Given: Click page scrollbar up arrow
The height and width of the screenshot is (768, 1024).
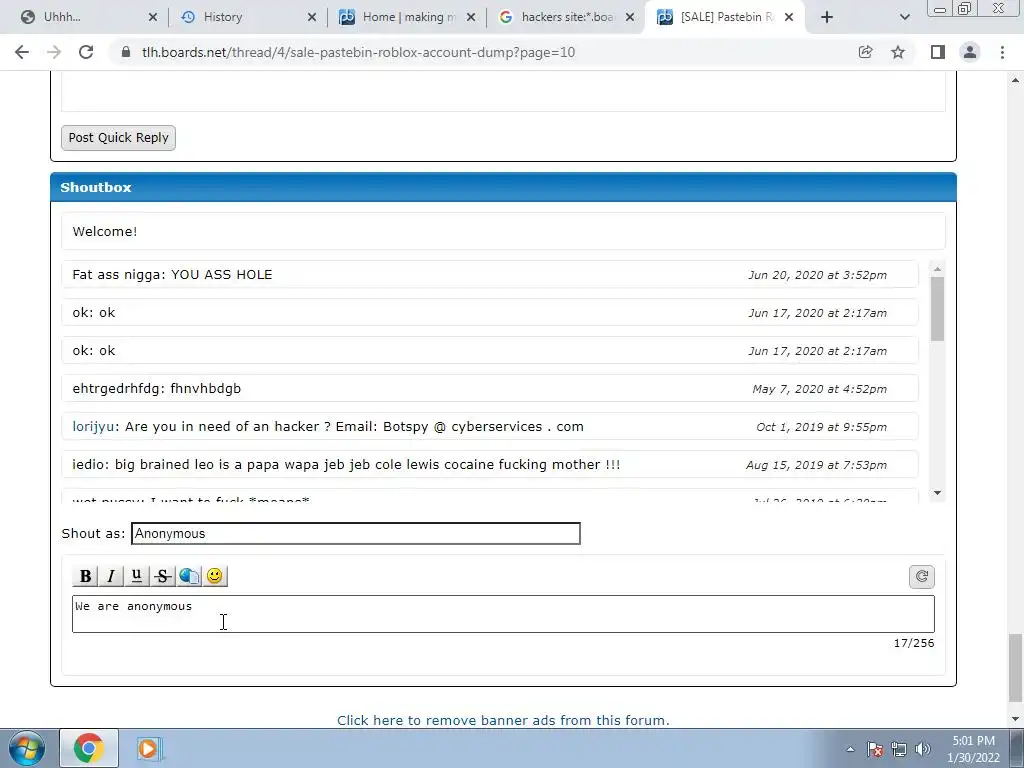Looking at the screenshot, I should tap(1016, 80).
